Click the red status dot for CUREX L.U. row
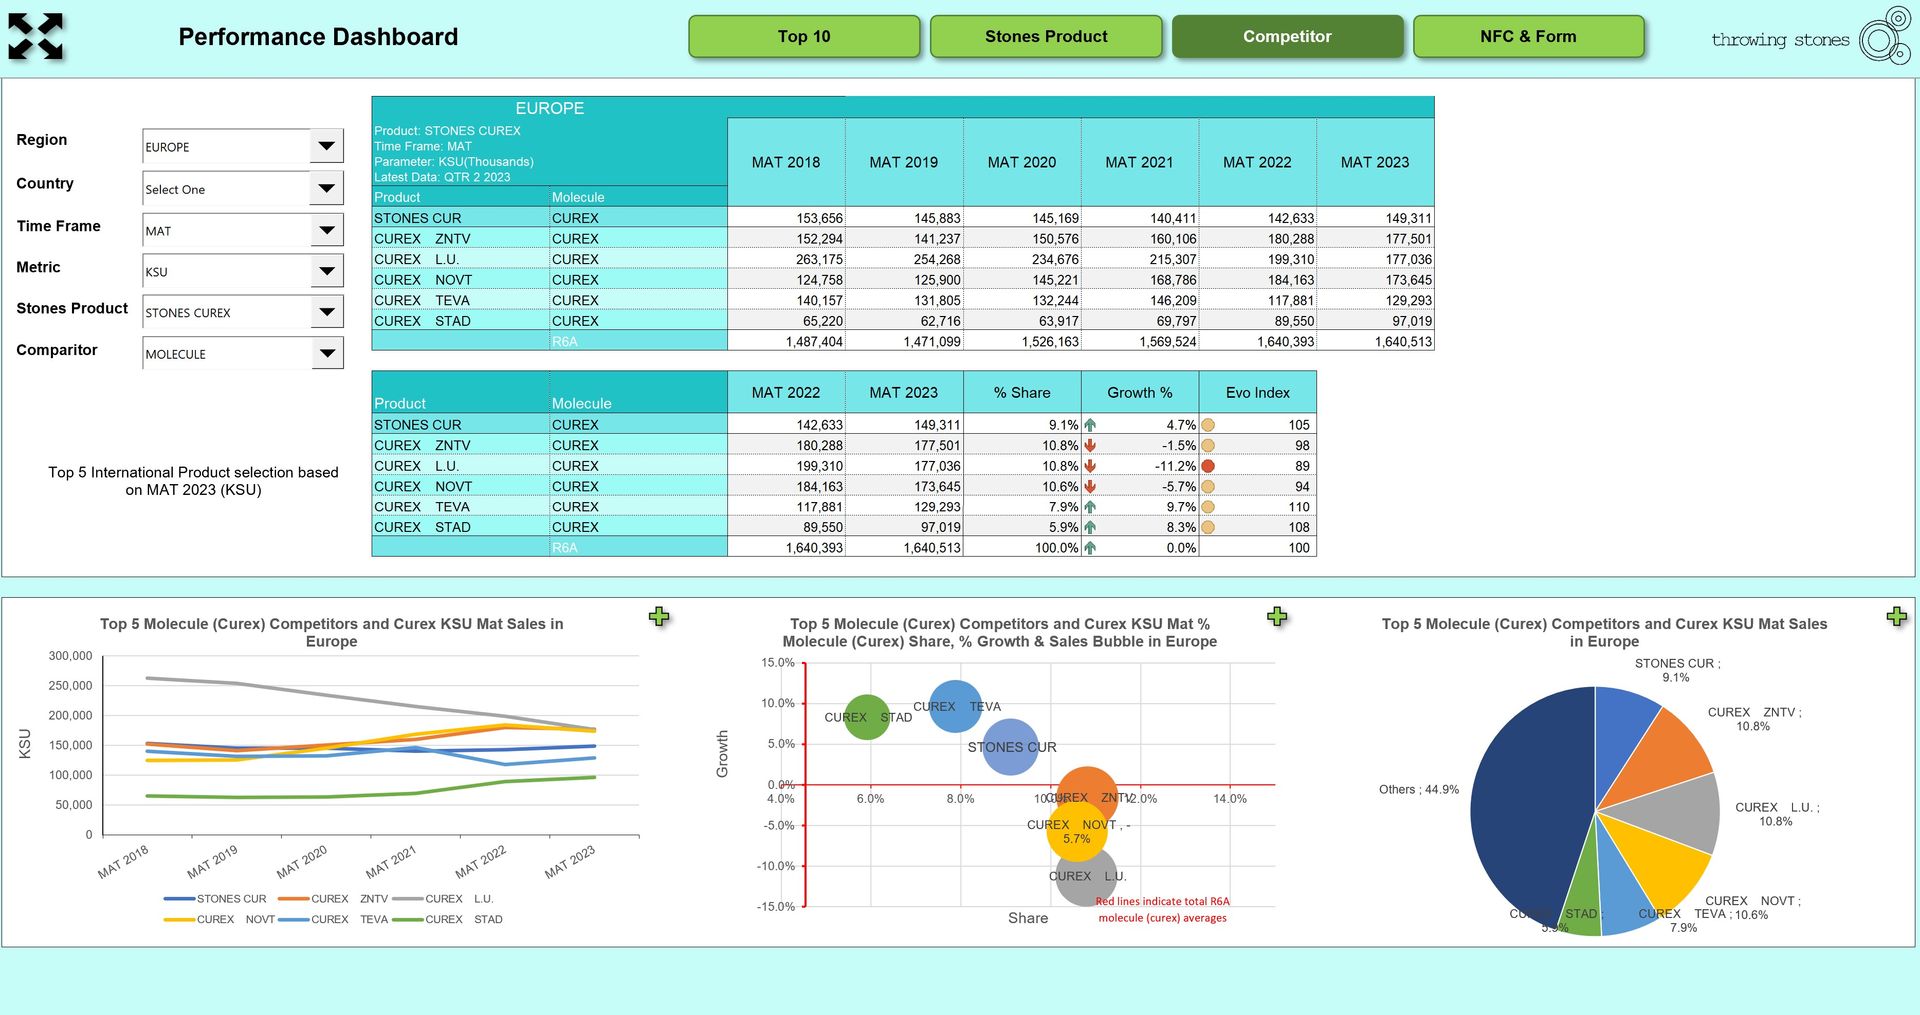This screenshot has width=1920, height=1015. pos(1208,466)
